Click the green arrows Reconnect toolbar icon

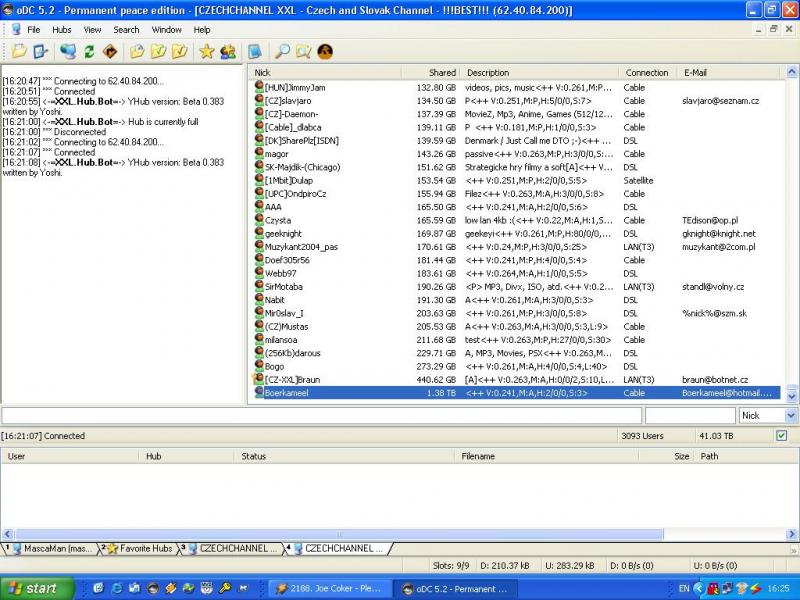click(x=89, y=51)
